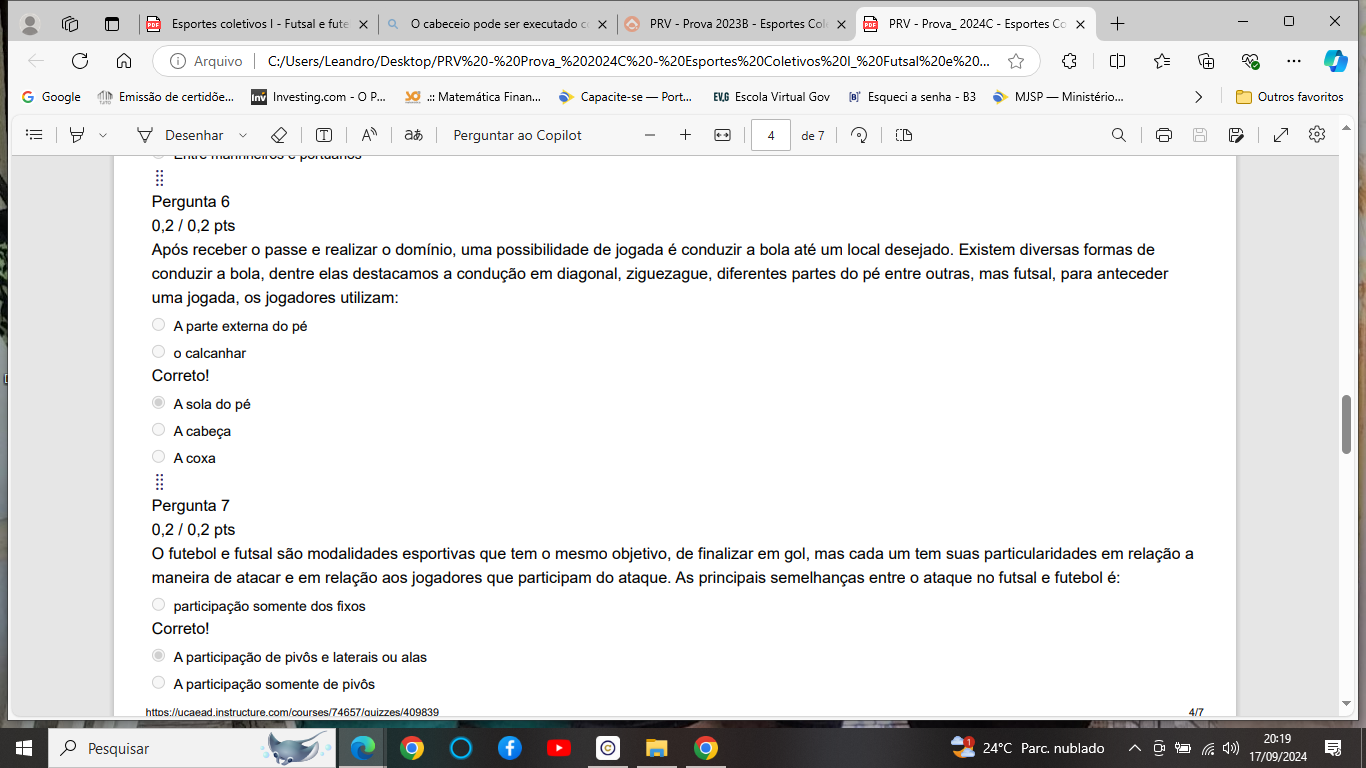1366x768 pixels.
Task: Select option A sola do pé
Action: (x=158, y=403)
